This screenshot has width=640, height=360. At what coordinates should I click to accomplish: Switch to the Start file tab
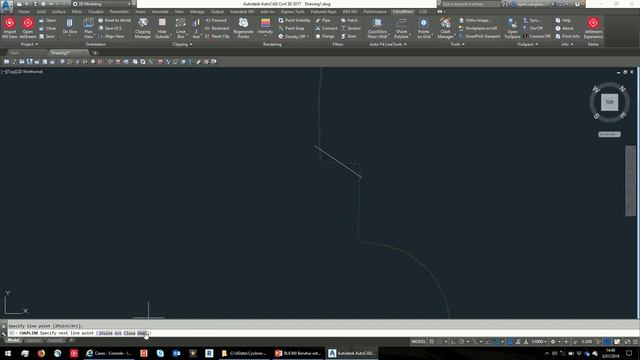15,53
